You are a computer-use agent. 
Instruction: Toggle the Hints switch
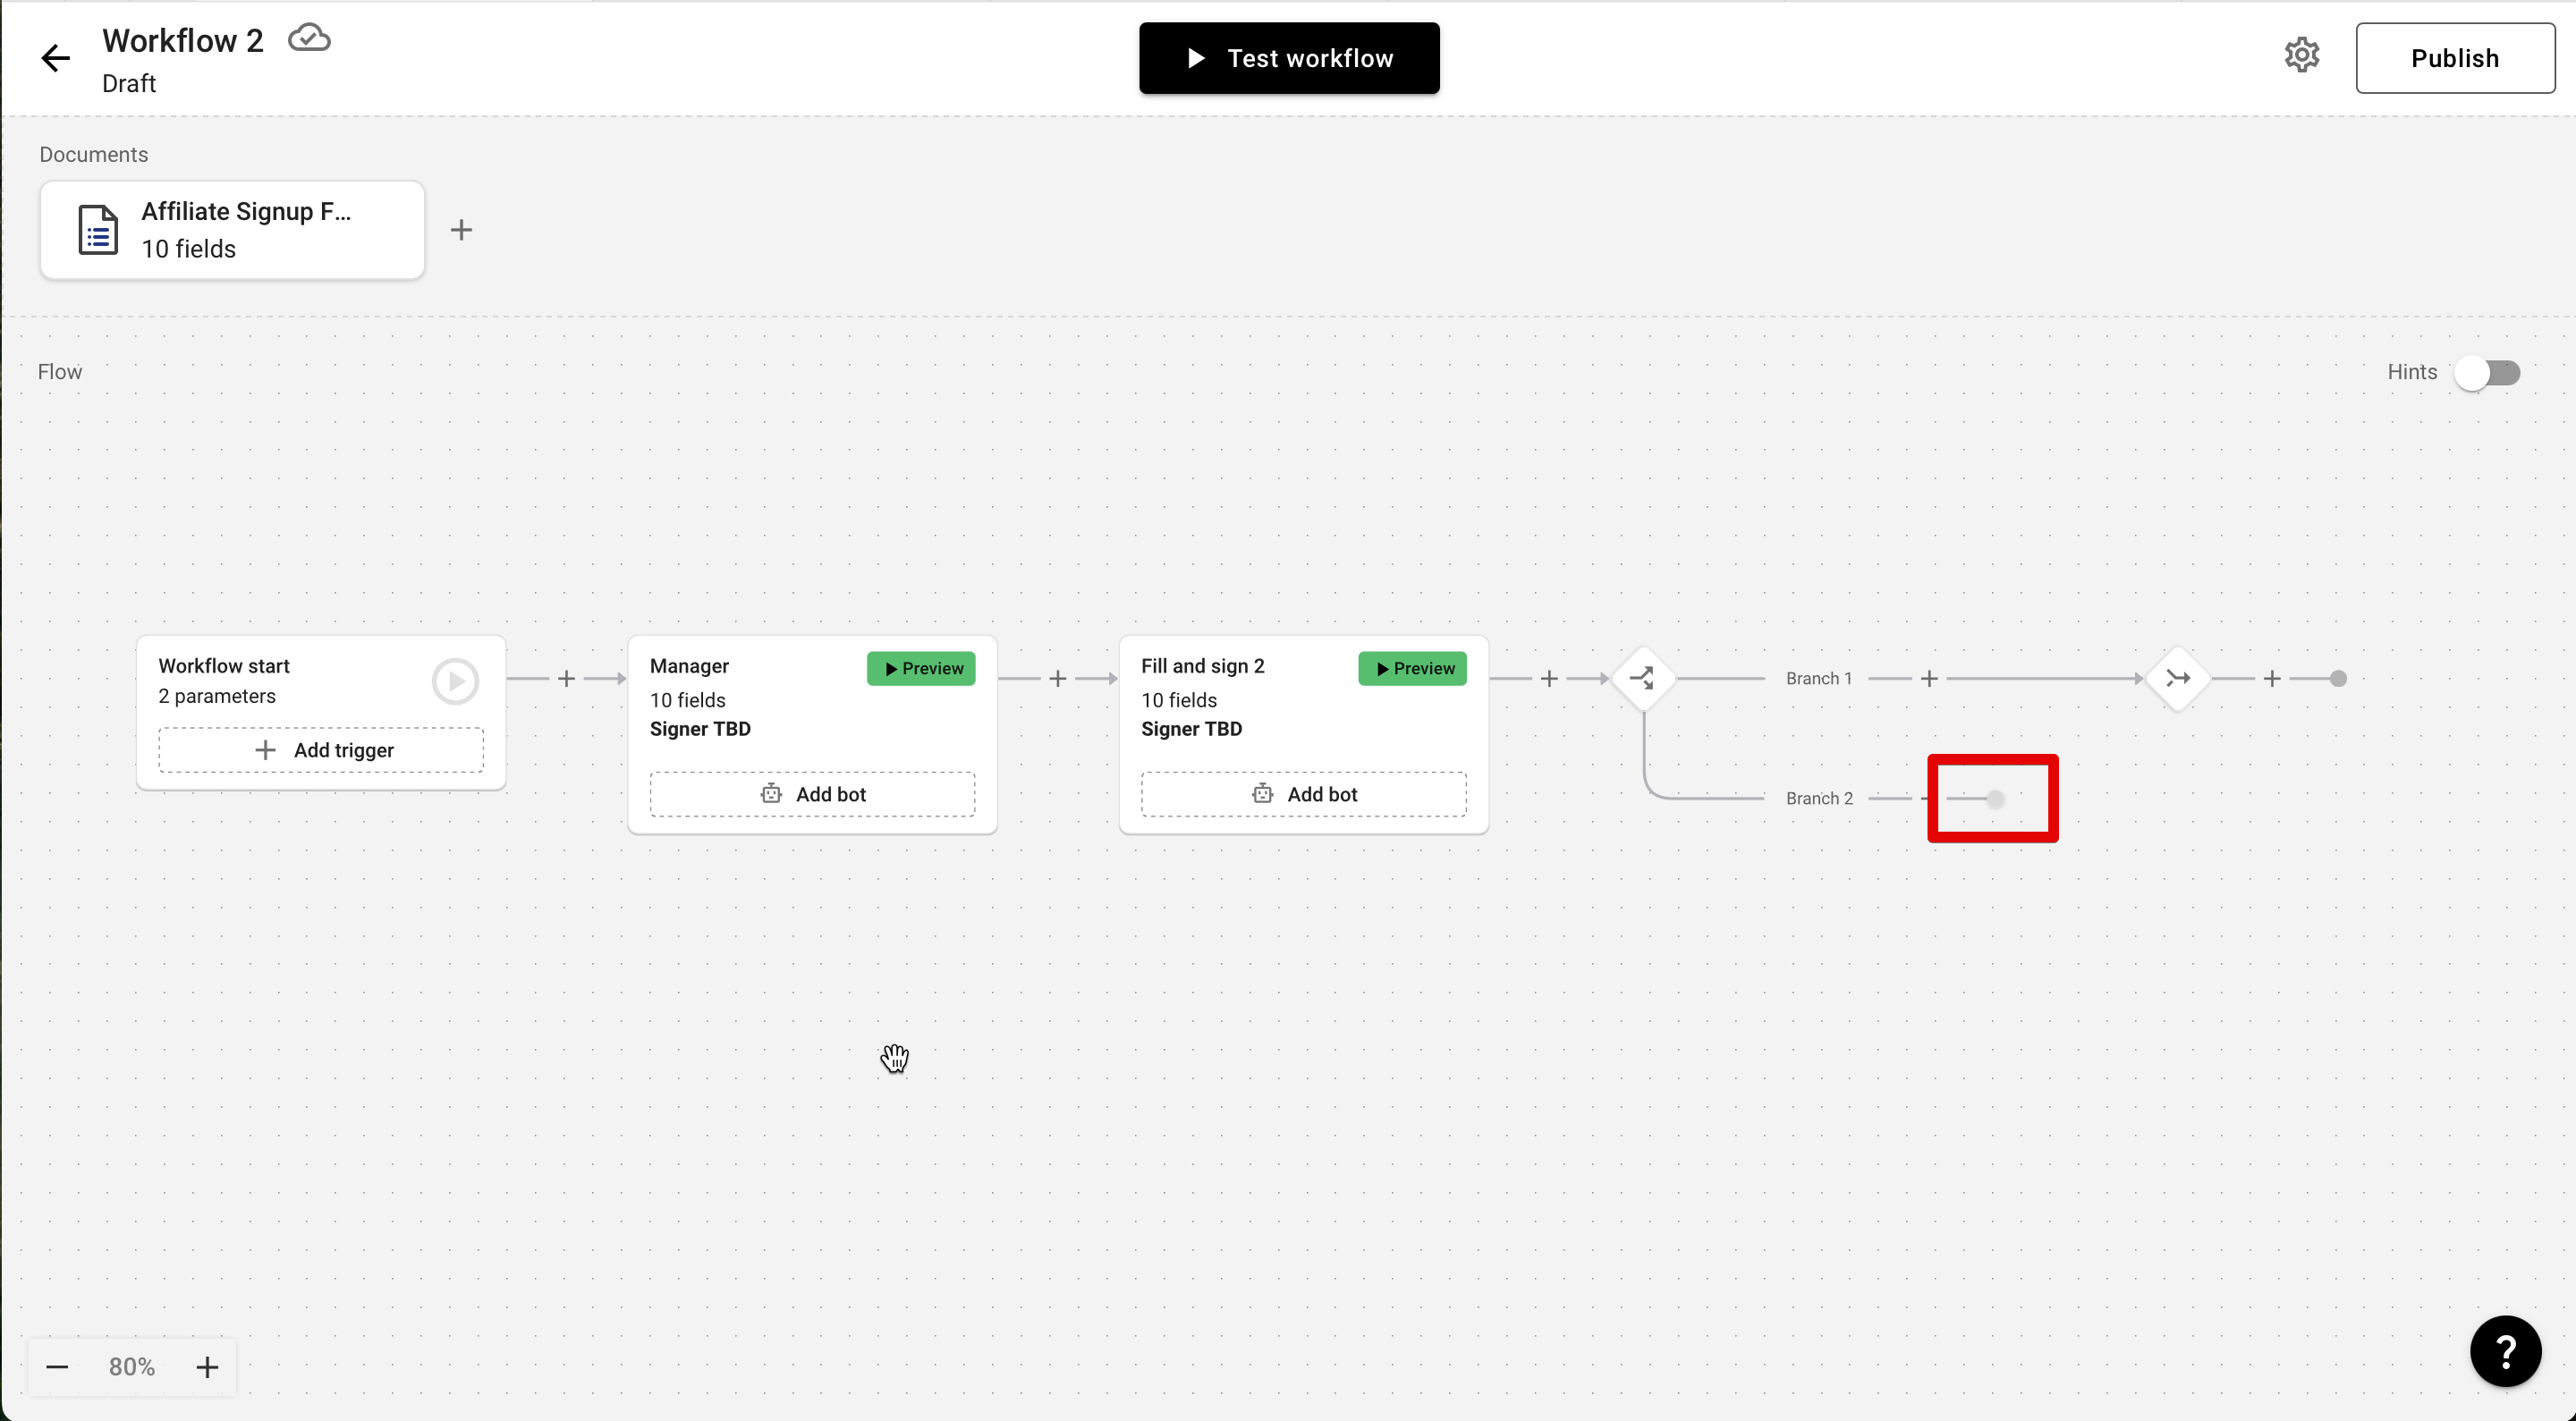pyautogui.click(x=2487, y=373)
